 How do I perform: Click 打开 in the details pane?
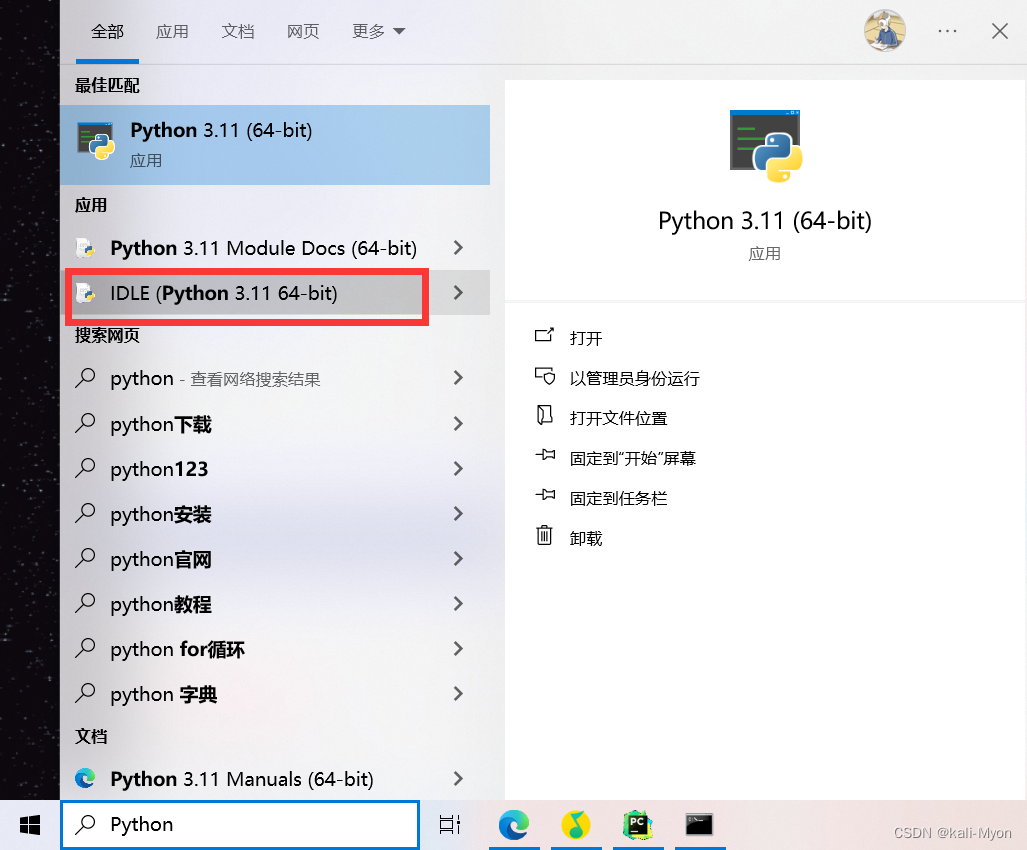click(x=586, y=339)
